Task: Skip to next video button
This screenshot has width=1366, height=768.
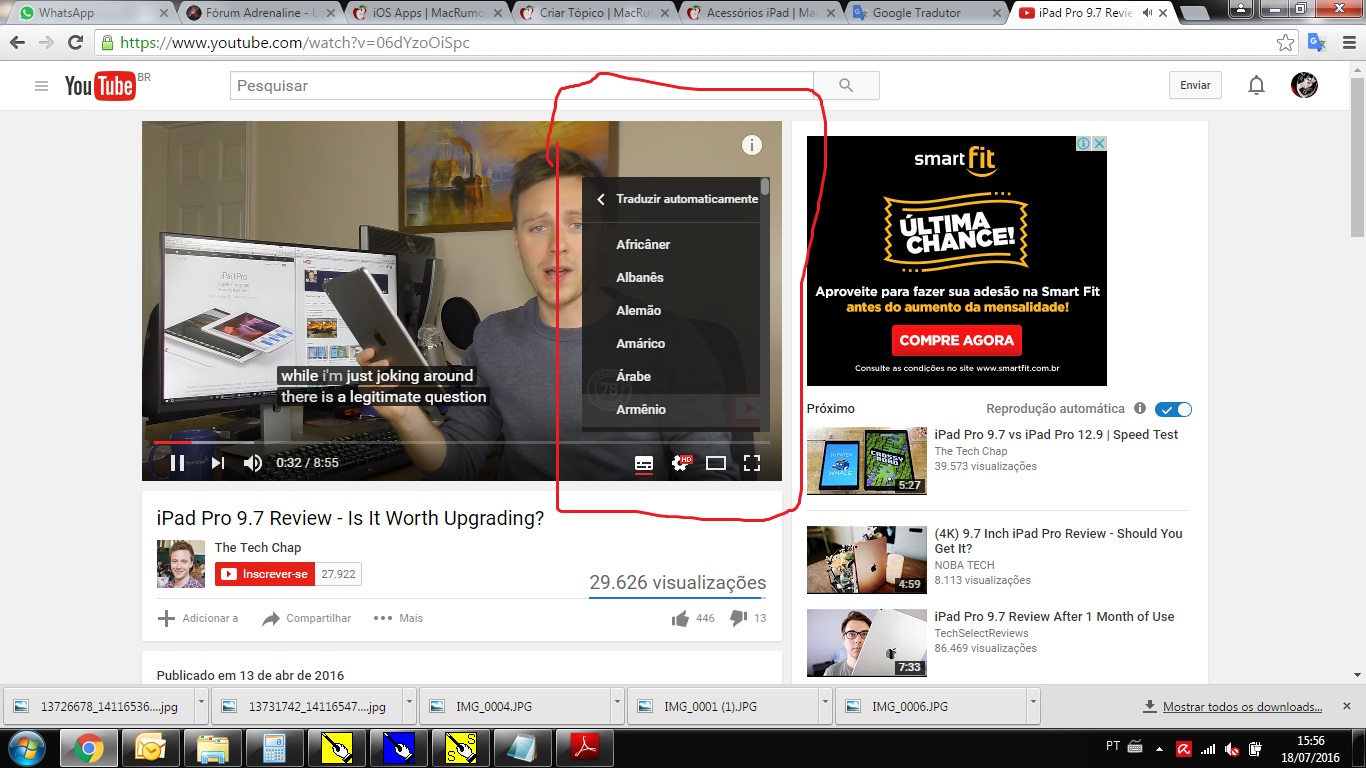Action: 218,463
